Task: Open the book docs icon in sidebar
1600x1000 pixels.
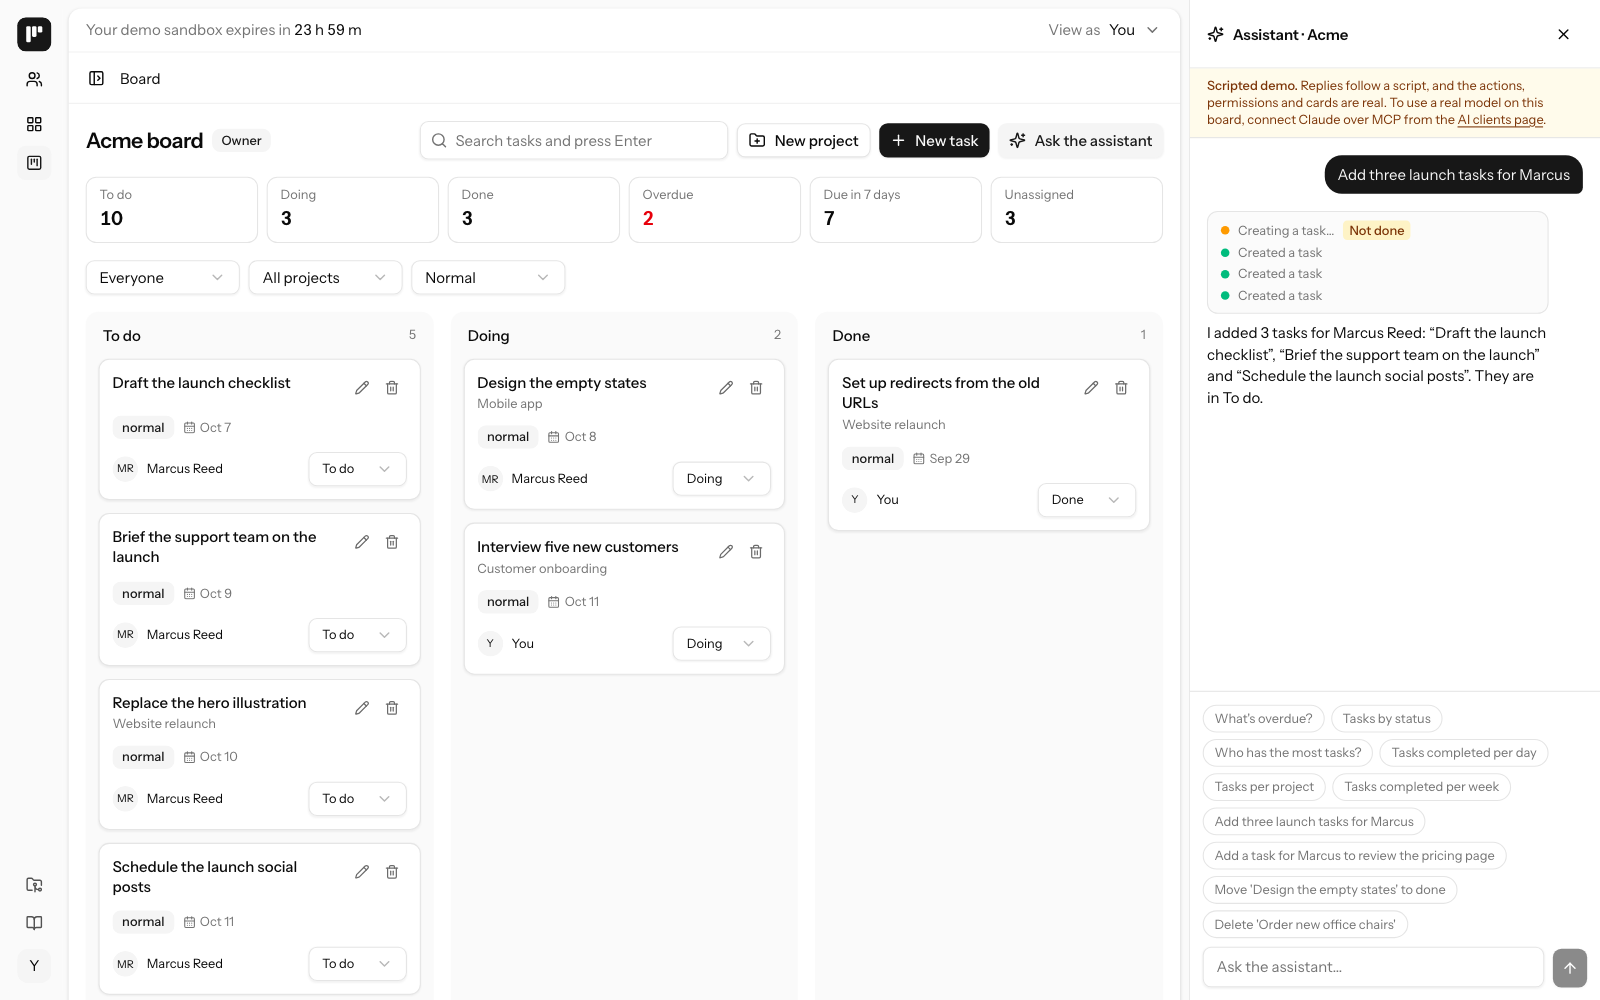Action: 34,923
